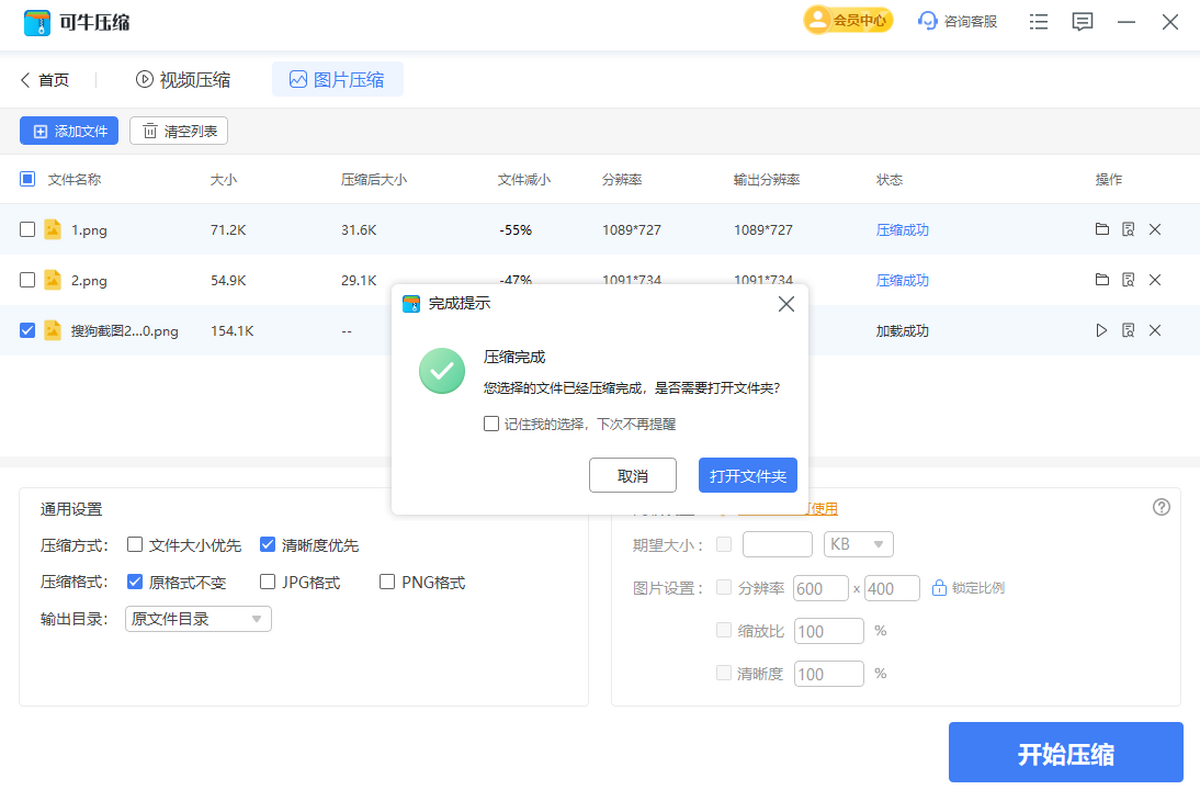Viewport: 1200px width, 801px height.
Task: Click the 1.png file thumbnail icon
Action: click(53, 230)
